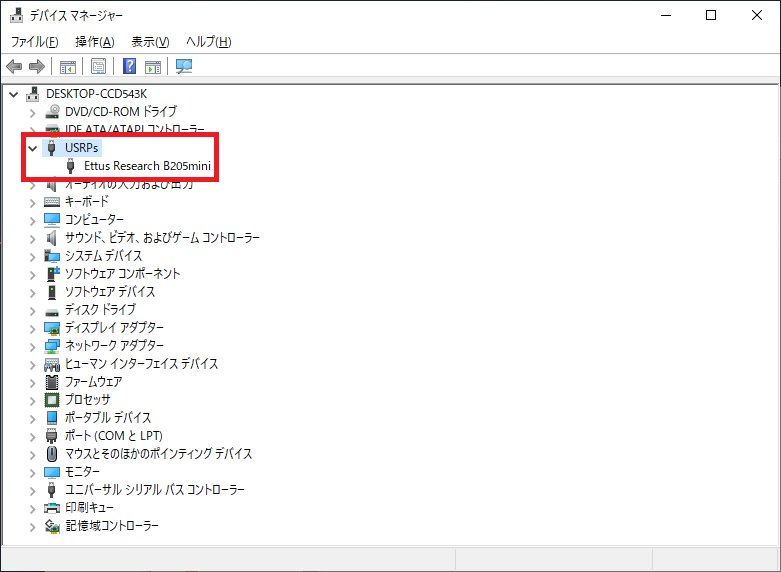Select the ネットワーク アダプター tree item

[114, 346]
